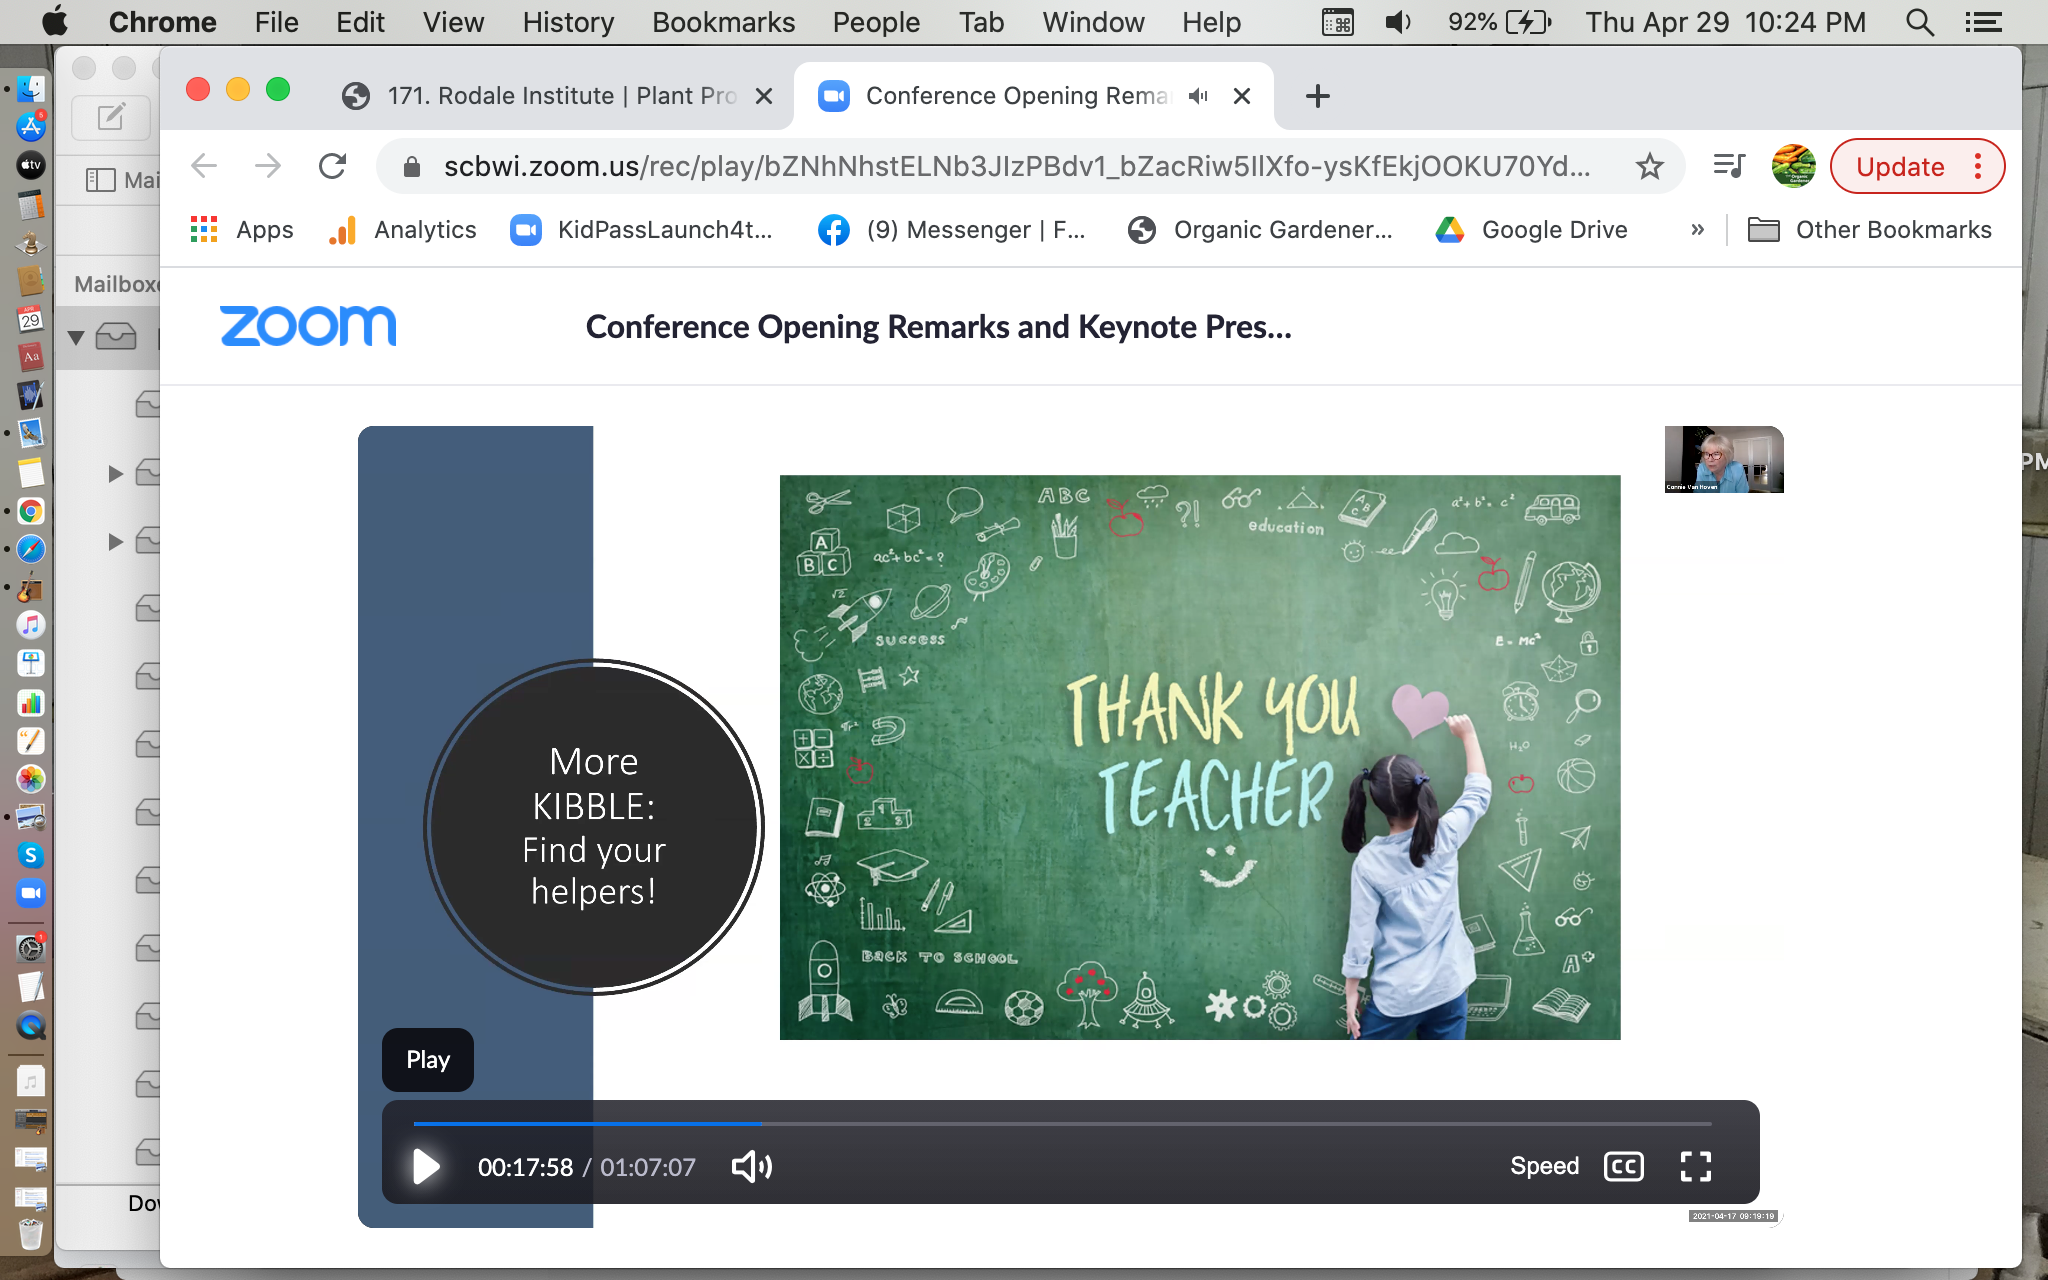Reload the current page

click(332, 166)
